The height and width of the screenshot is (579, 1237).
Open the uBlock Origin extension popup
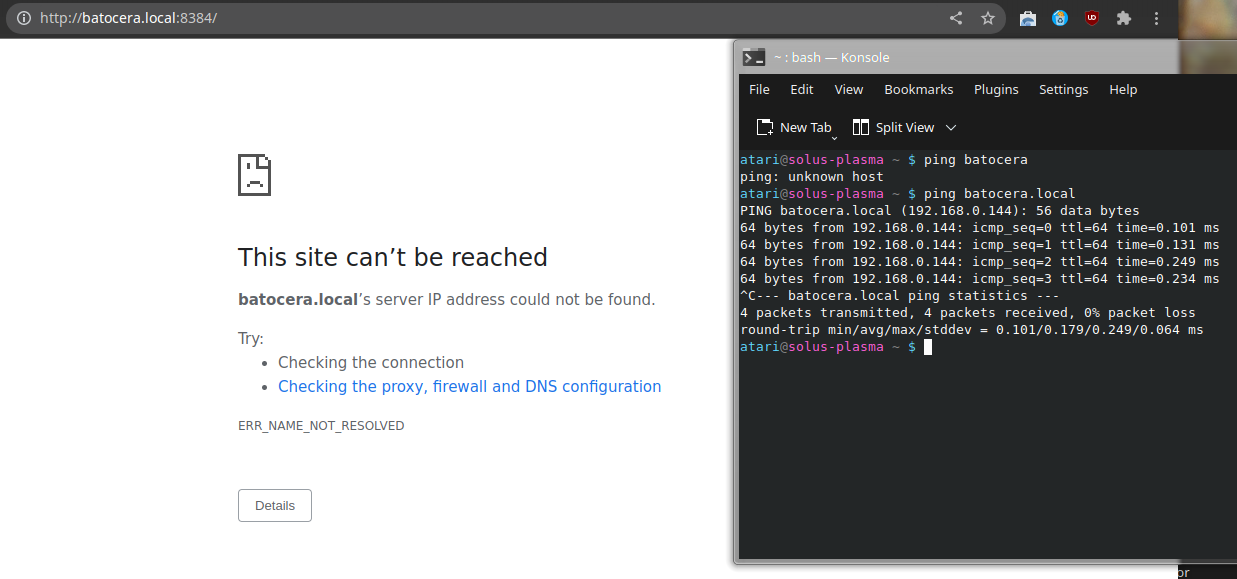pos(1091,17)
